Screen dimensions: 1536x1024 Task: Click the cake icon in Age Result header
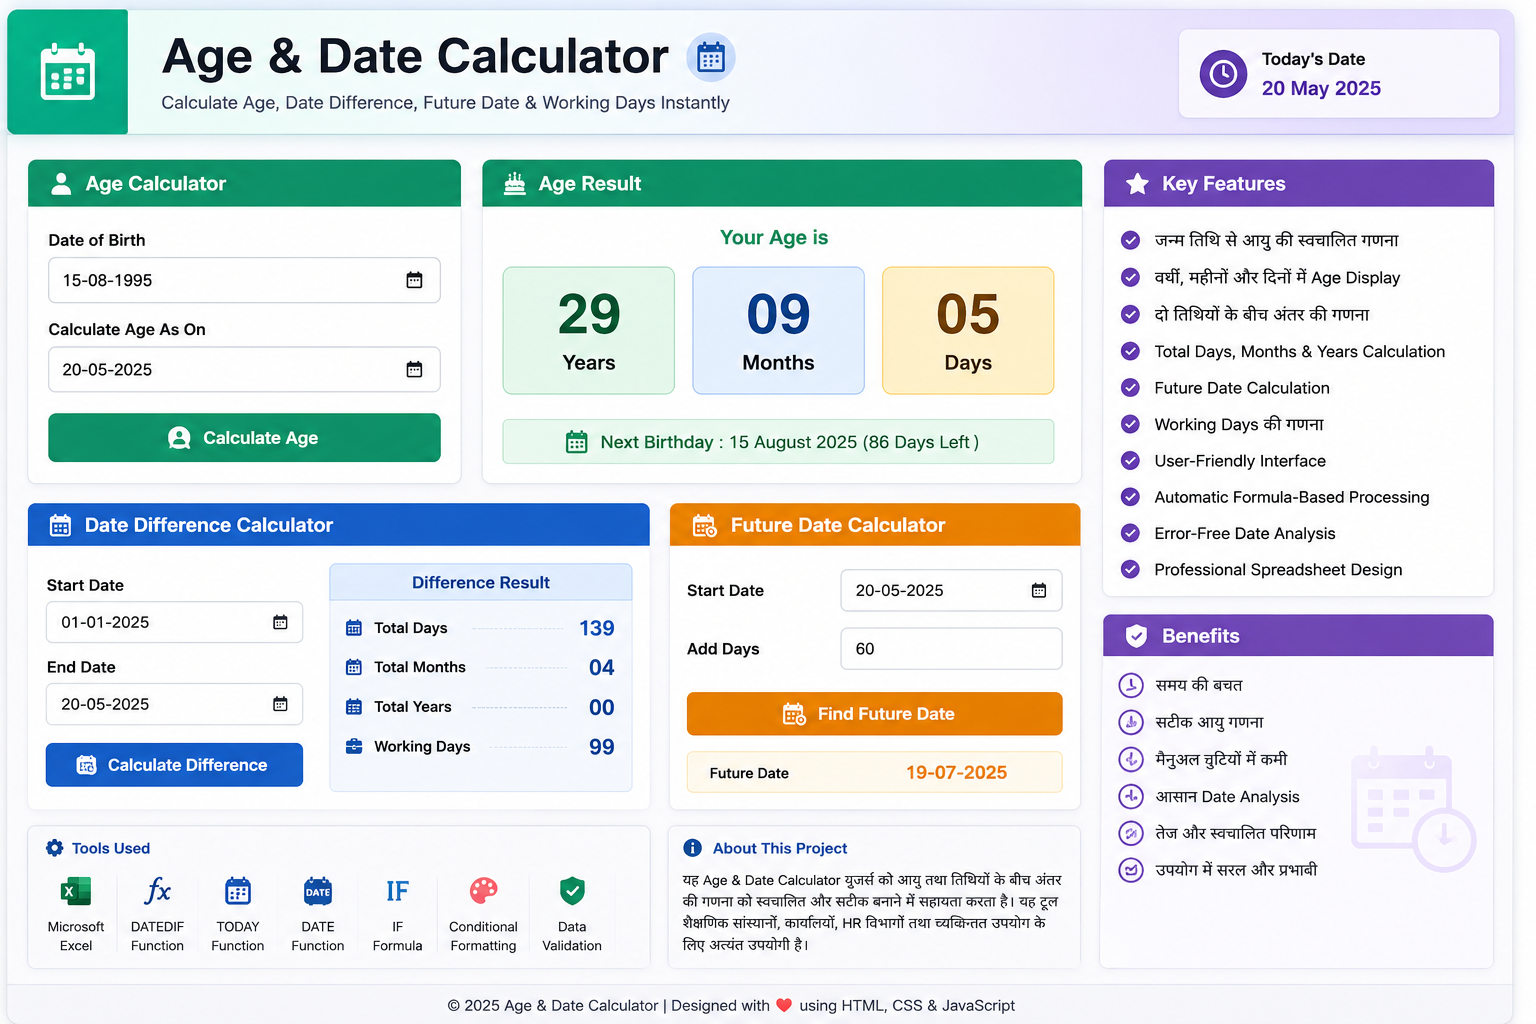(515, 183)
